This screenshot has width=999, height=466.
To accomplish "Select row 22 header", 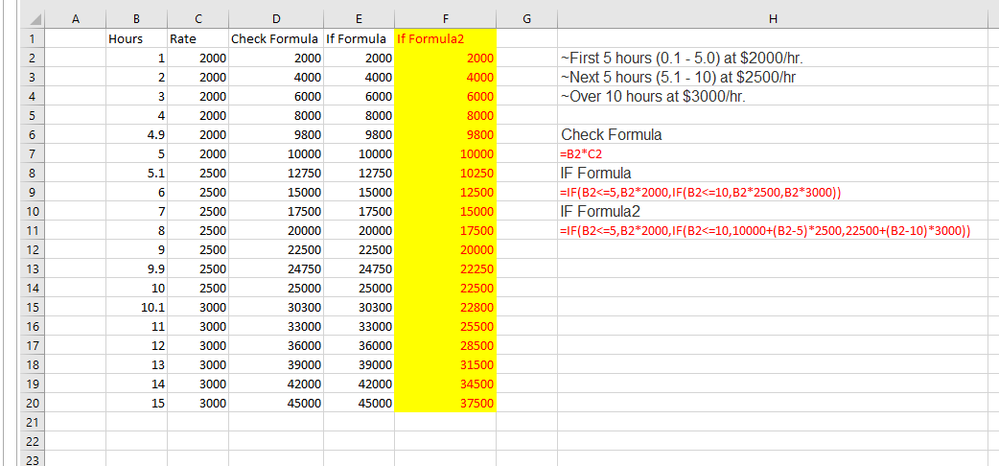I will pyautogui.click(x=33, y=441).
